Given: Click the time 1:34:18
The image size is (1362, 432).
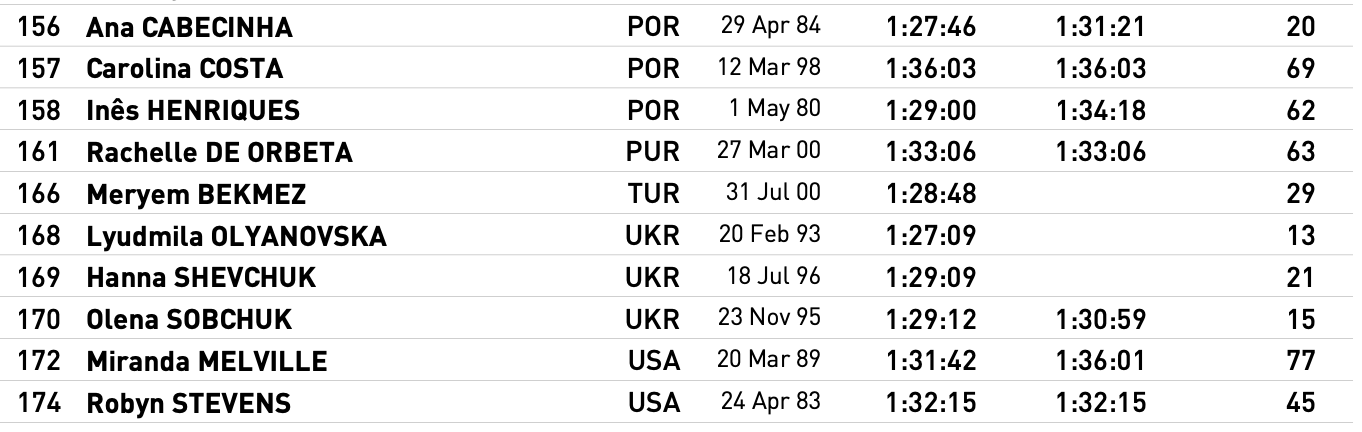Looking at the screenshot, I should (x=1100, y=111).
